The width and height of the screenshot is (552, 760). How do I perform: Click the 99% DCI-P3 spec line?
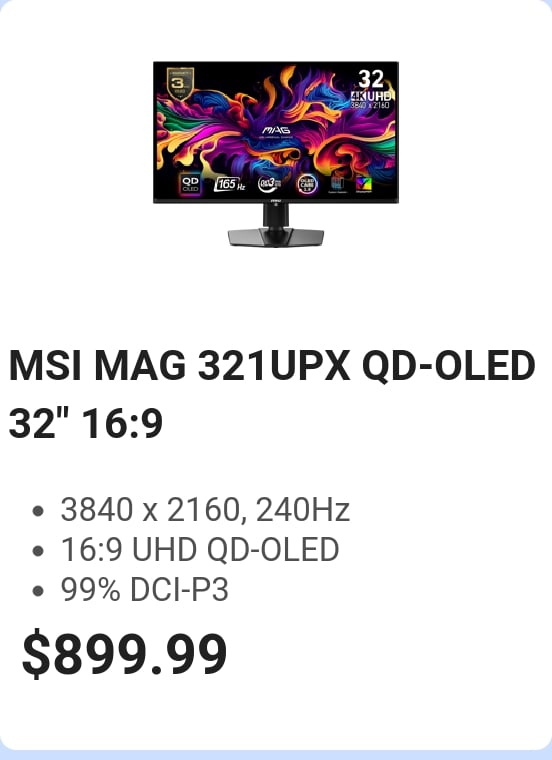[x=144, y=589]
